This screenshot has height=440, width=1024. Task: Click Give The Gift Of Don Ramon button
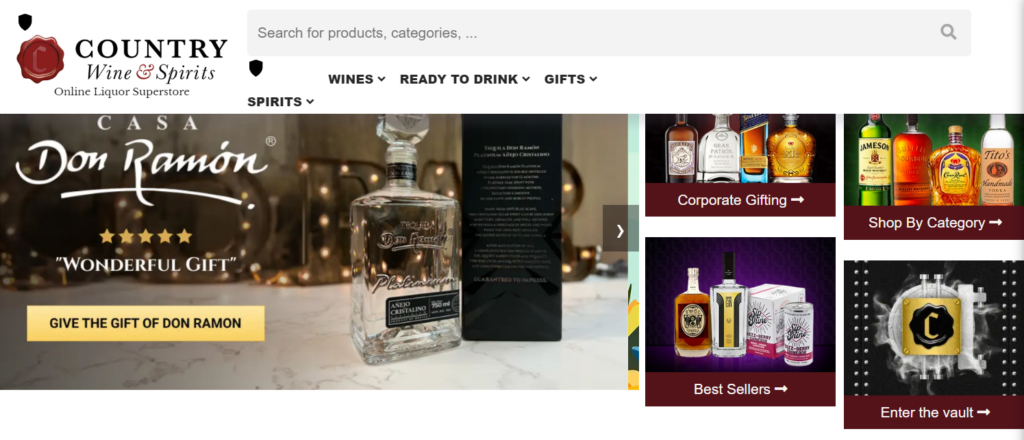(146, 323)
